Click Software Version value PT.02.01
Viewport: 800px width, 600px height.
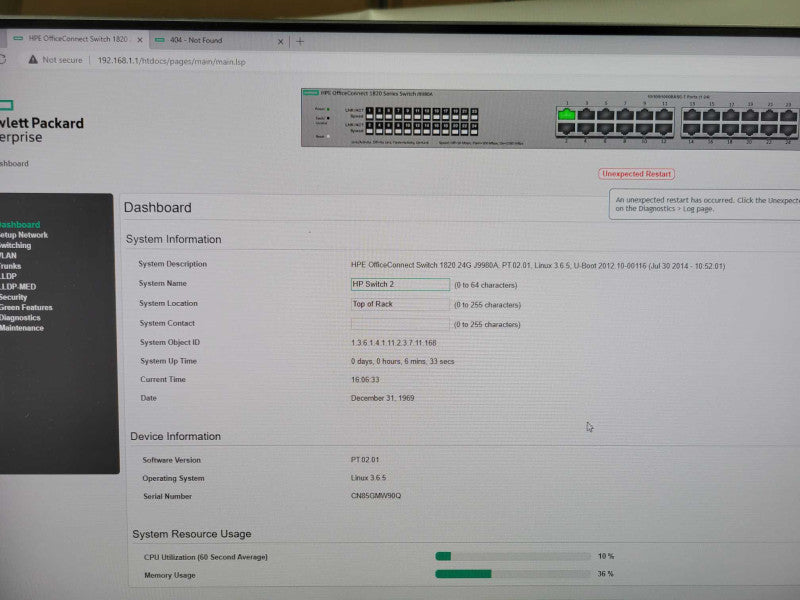[365, 460]
